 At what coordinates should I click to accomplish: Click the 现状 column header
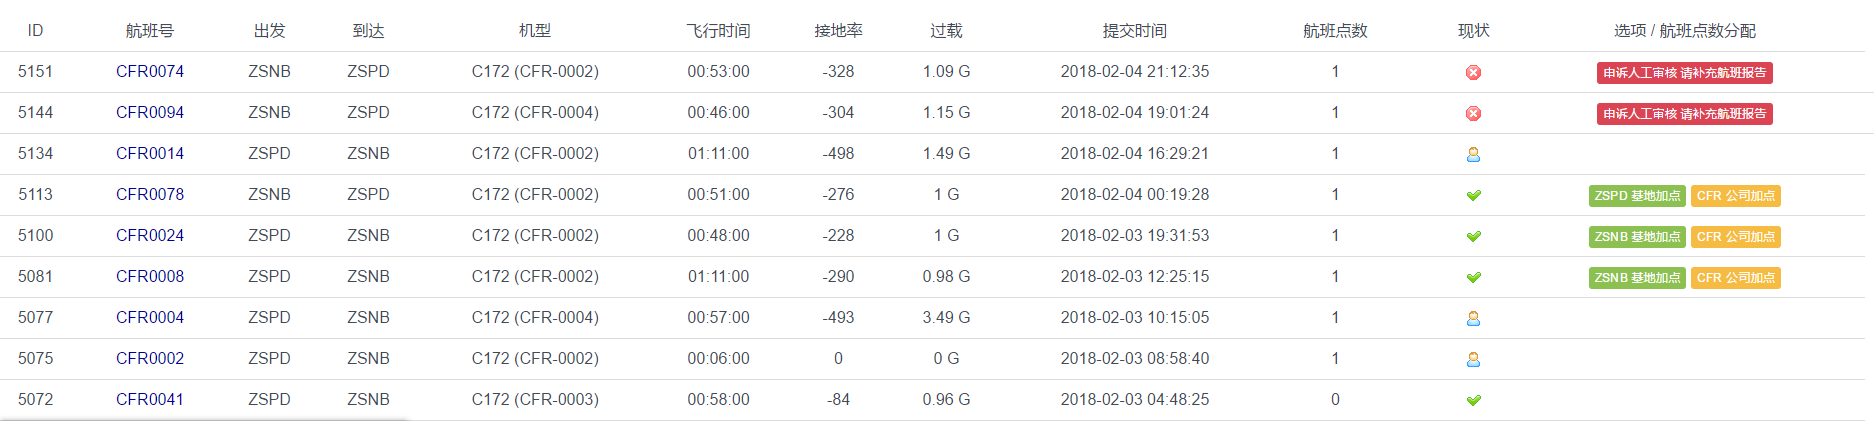pos(1473,31)
